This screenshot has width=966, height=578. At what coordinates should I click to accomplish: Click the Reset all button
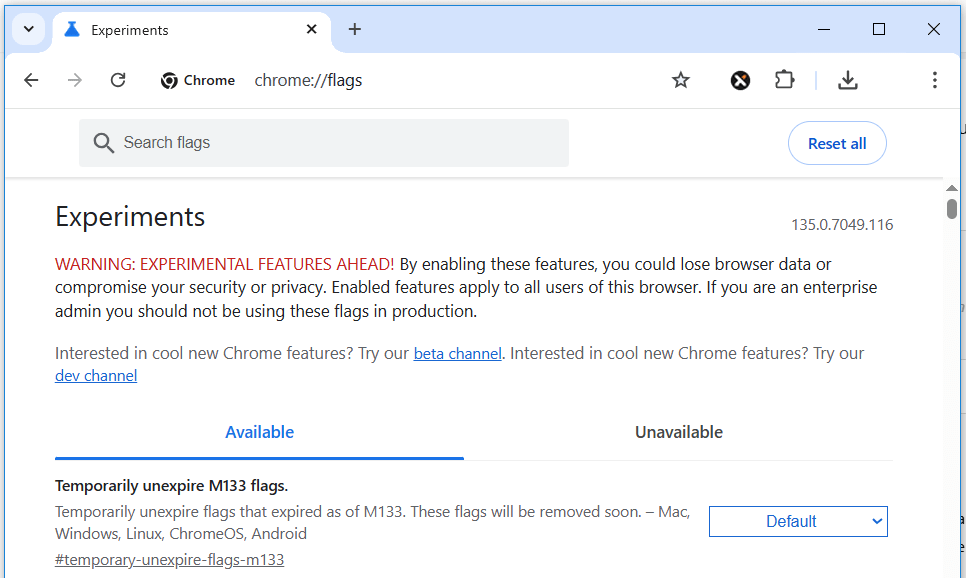point(837,143)
